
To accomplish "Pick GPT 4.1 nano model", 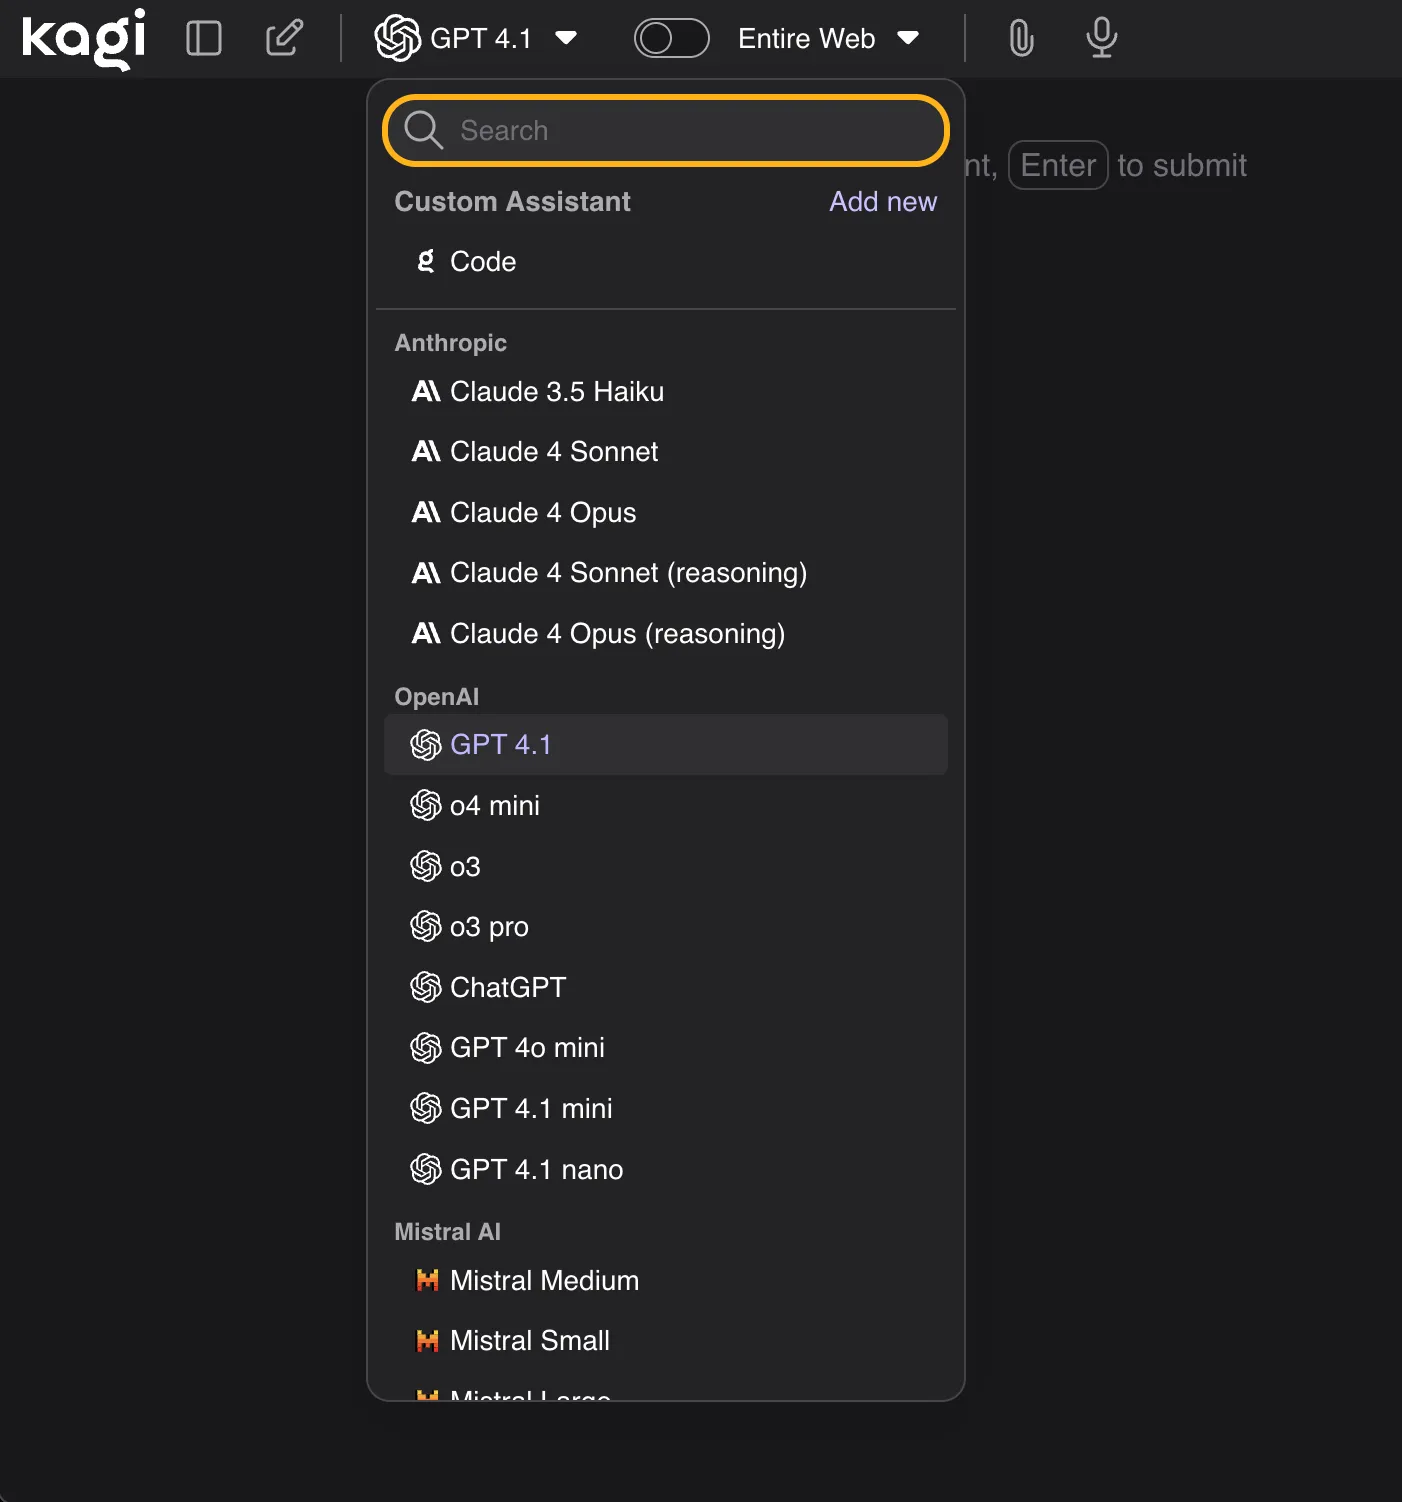I will pos(536,1170).
